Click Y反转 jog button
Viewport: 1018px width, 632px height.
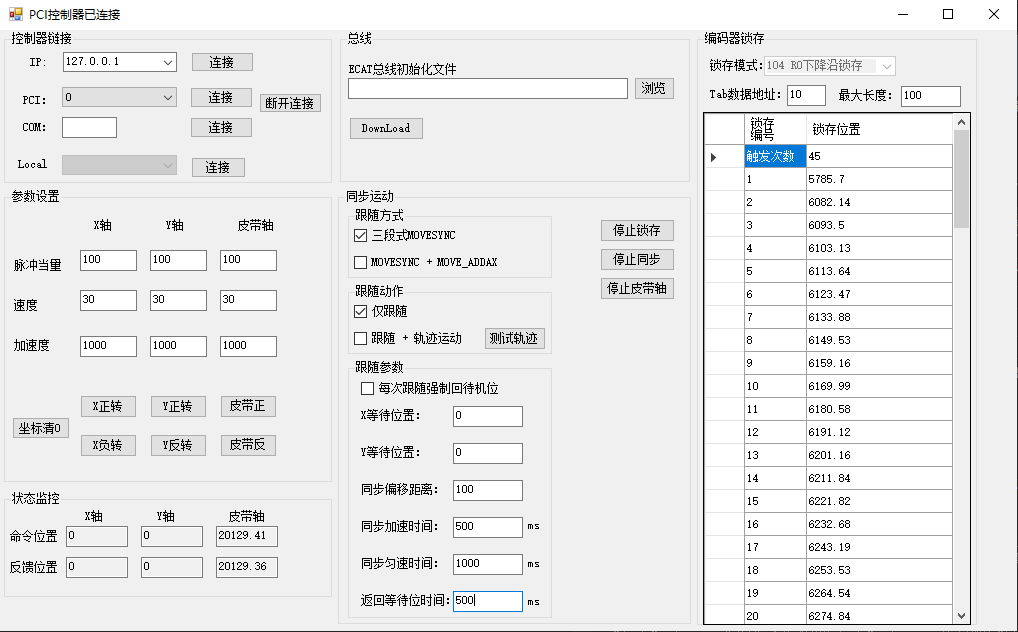click(179, 445)
